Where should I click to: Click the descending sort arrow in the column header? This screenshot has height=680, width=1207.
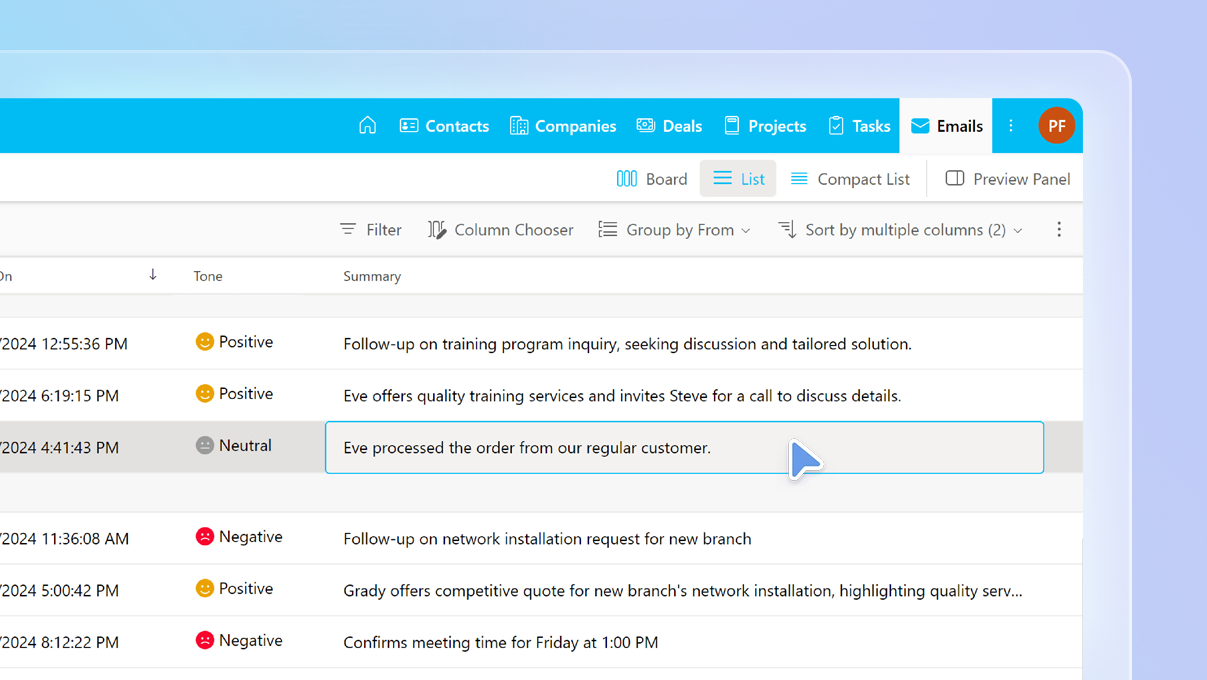click(x=152, y=274)
